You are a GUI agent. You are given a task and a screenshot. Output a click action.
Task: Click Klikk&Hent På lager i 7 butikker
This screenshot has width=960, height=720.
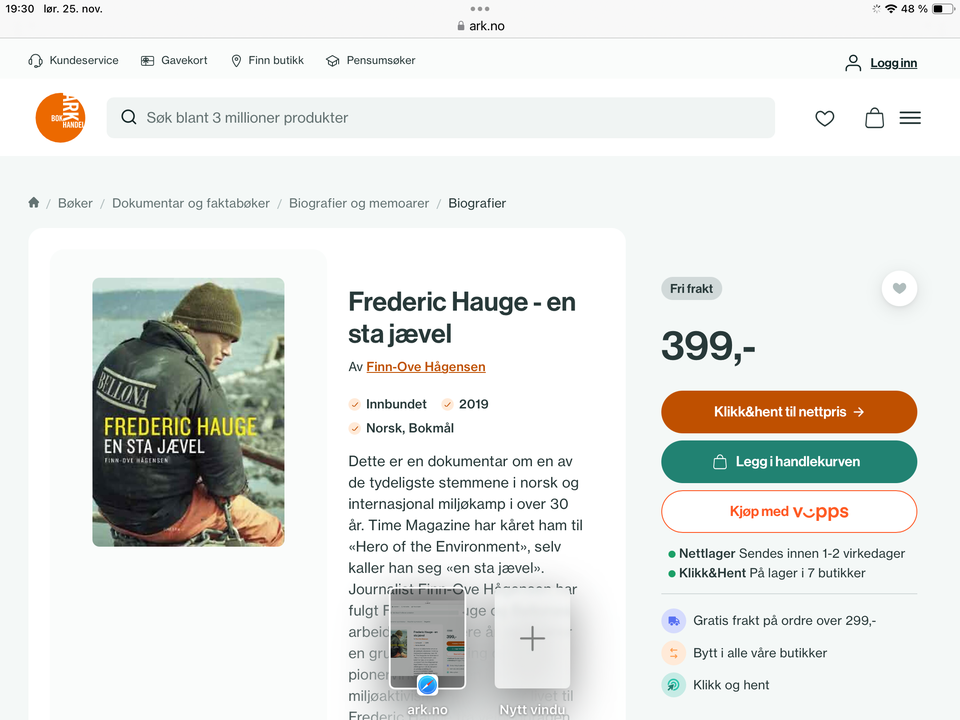tap(767, 573)
